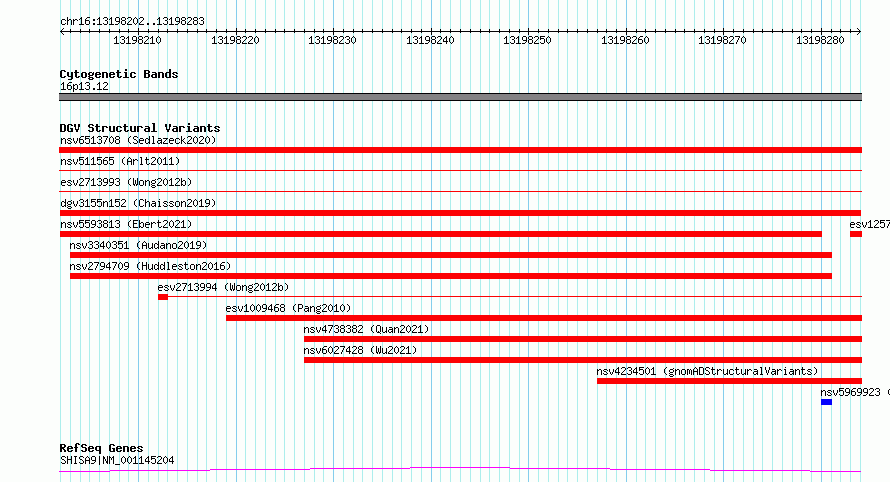Click the thin red line under nsv511565
This screenshot has height=482, width=890.
(x=460, y=170)
